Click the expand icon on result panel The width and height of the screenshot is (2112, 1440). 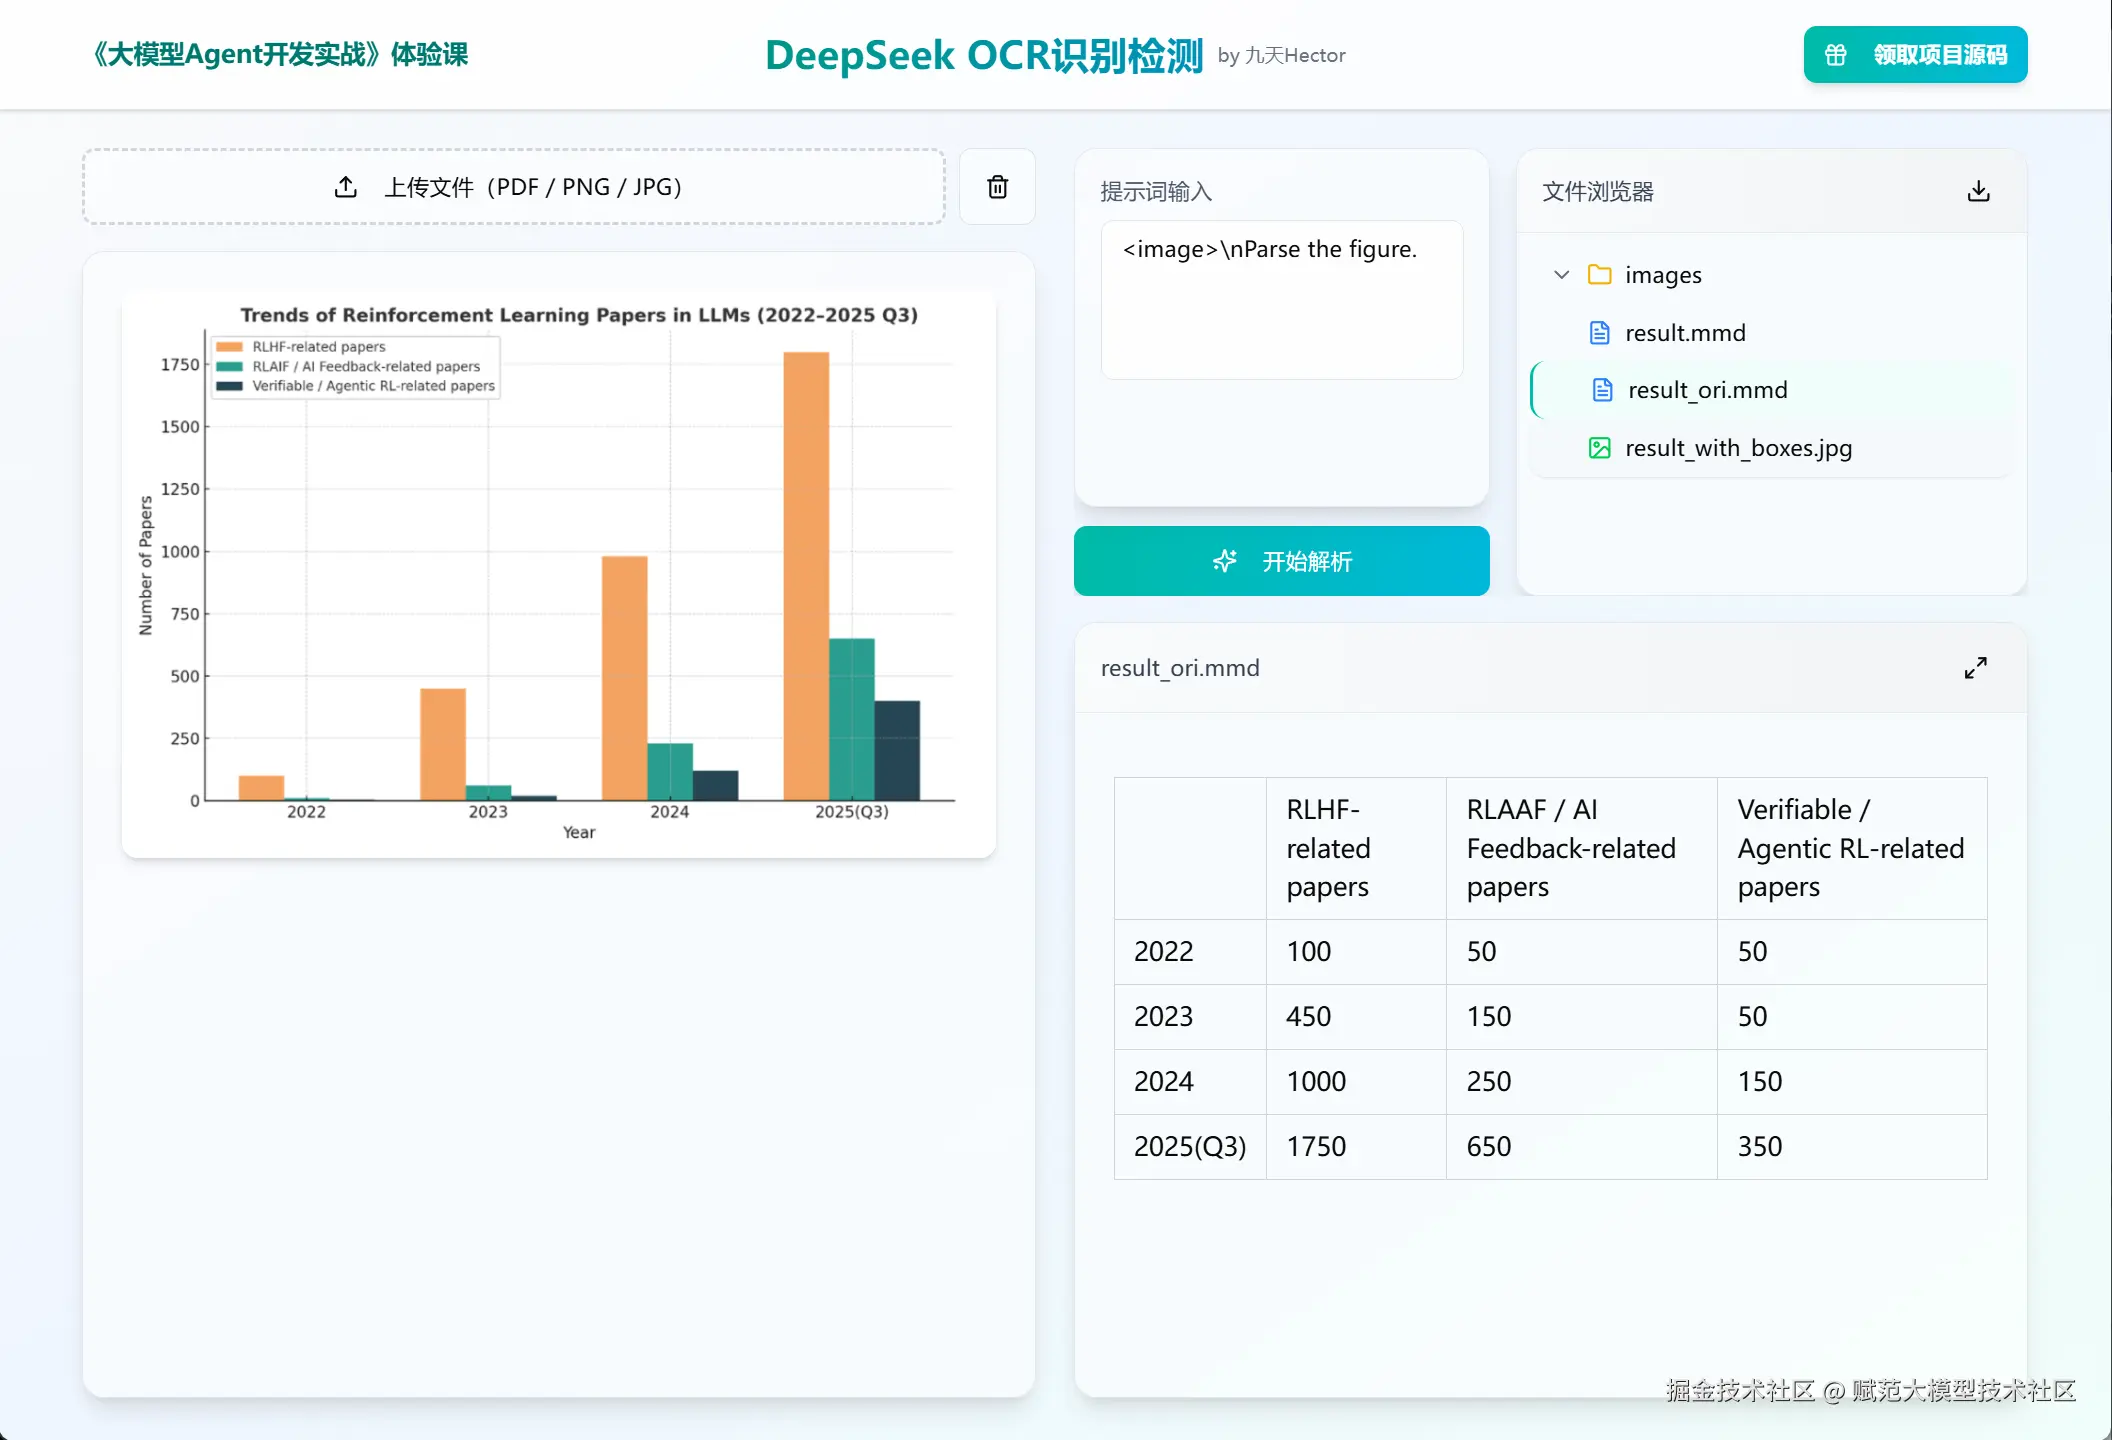(1975, 668)
